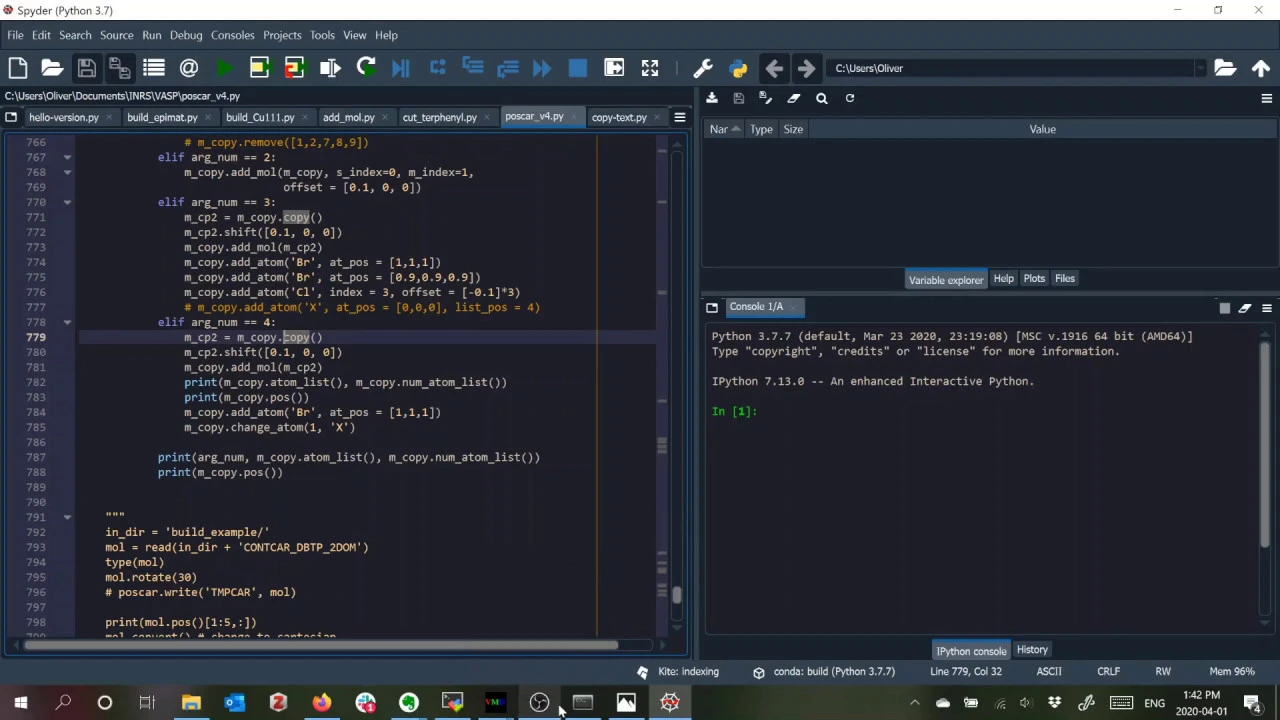Click the Preferences wrench icon
This screenshot has width=1280, height=720.
pos(702,68)
